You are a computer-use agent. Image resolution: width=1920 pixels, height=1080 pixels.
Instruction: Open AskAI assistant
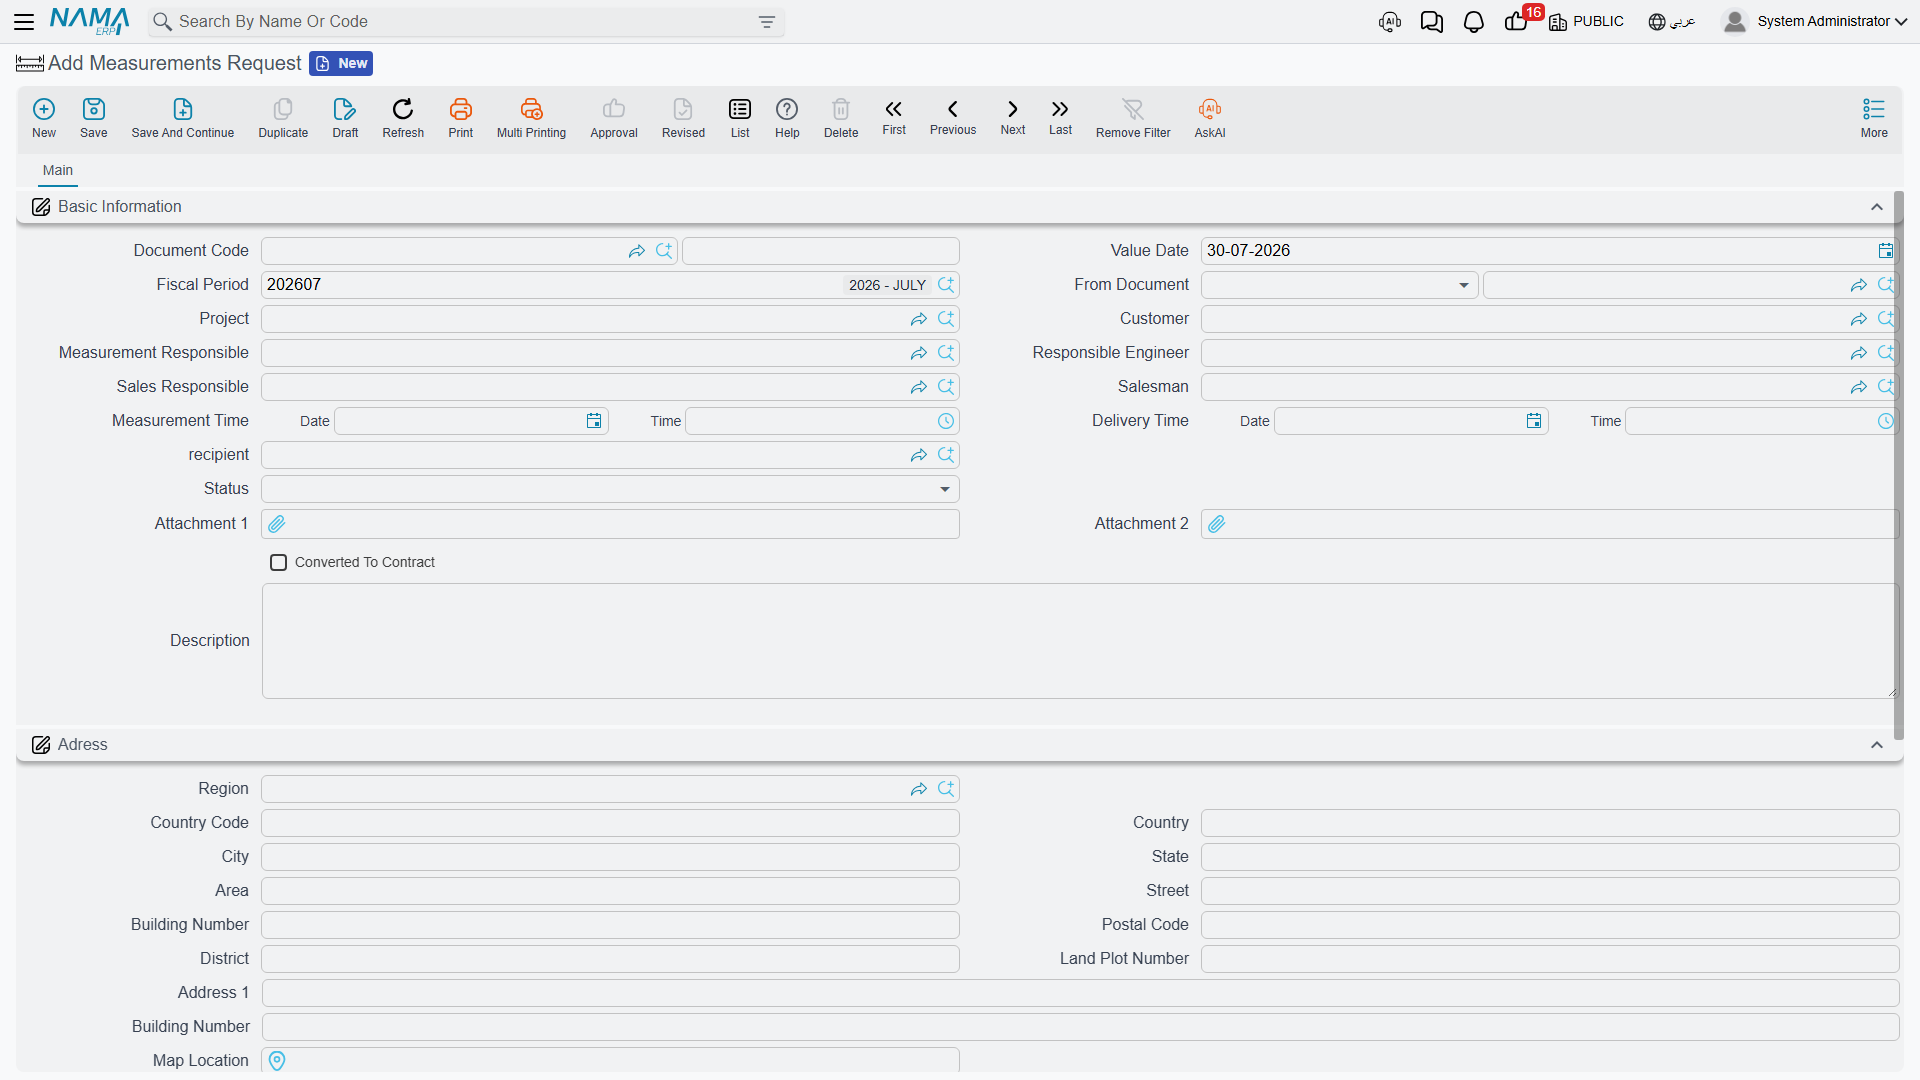point(1210,117)
